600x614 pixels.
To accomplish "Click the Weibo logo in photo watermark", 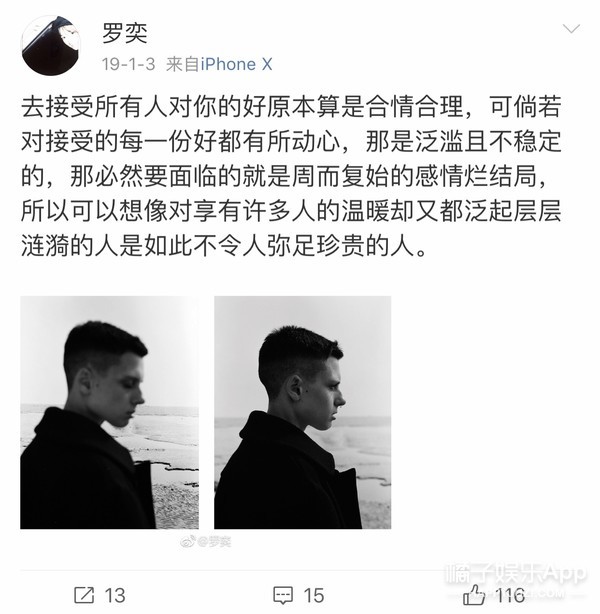I will [x=188, y=542].
